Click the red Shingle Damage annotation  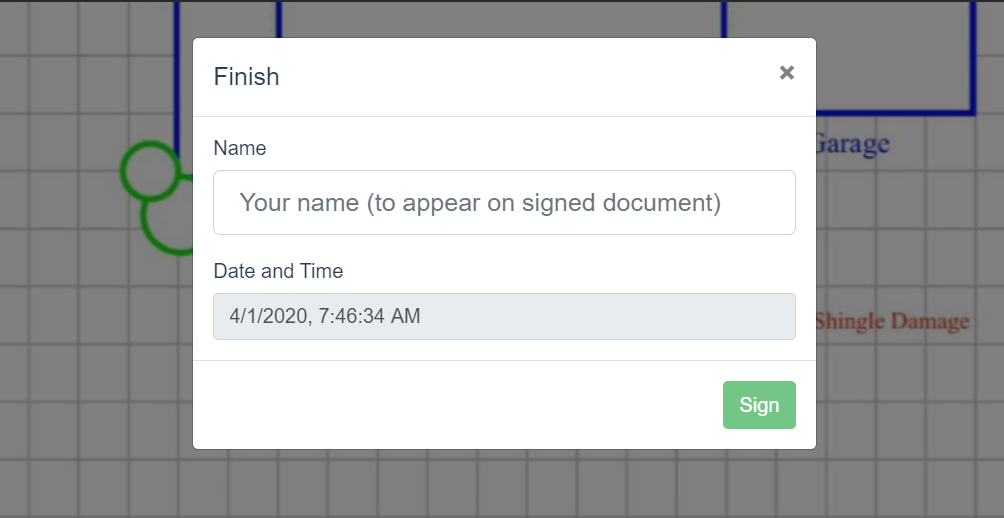pos(893,321)
